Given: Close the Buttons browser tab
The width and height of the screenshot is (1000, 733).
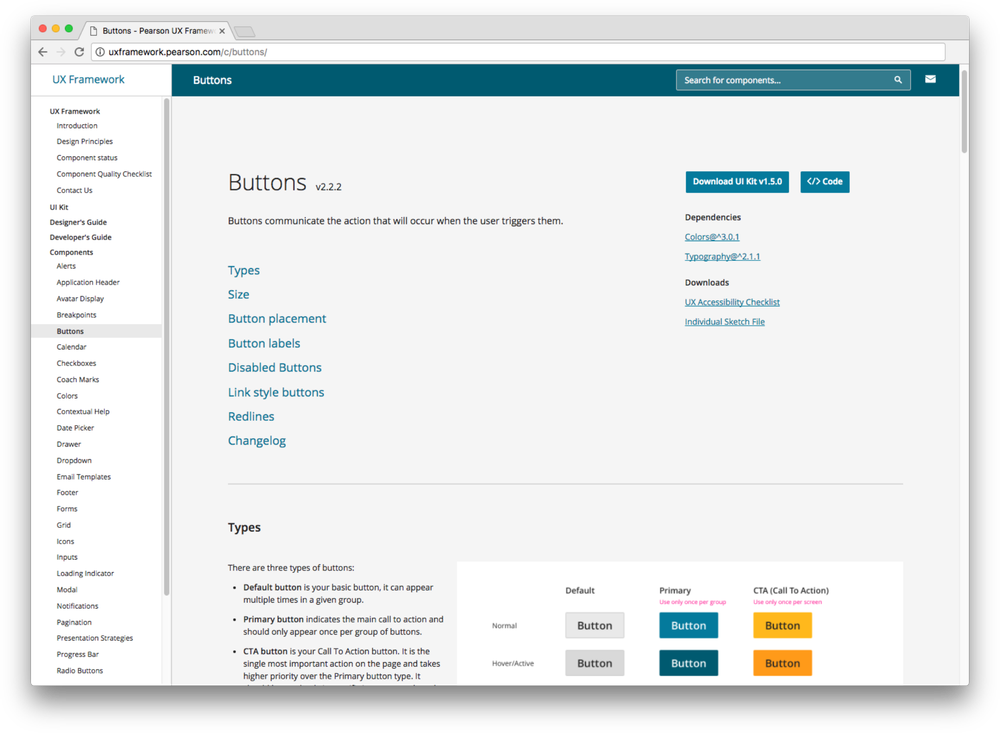Looking at the screenshot, I should [222, 31].
